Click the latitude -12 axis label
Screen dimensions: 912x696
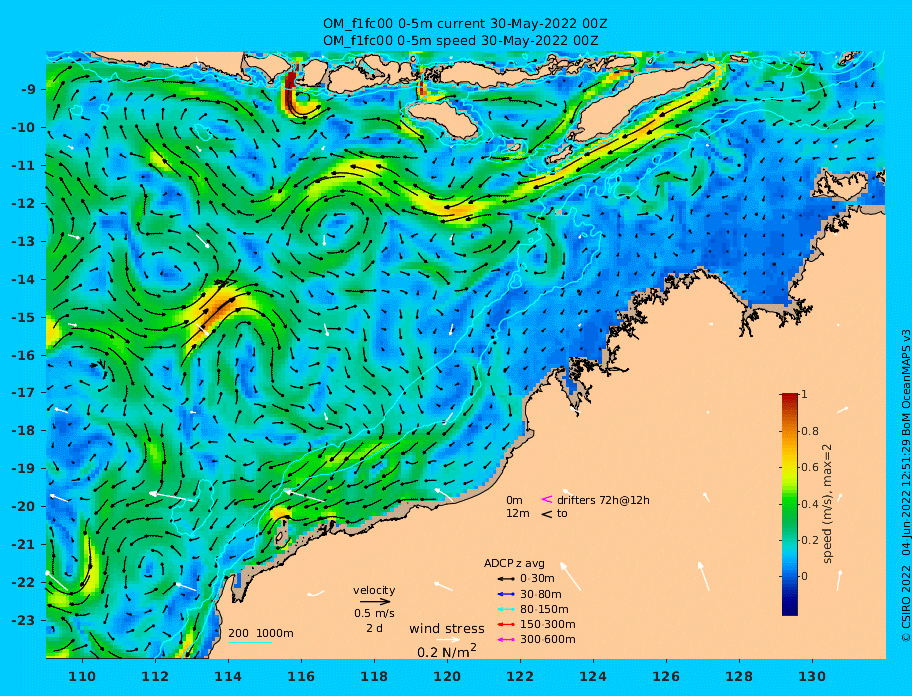[24, 204]
